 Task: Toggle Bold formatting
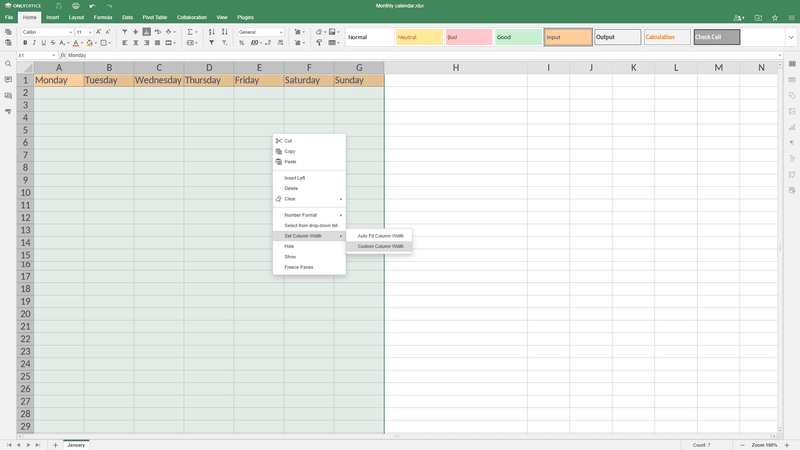25,43
